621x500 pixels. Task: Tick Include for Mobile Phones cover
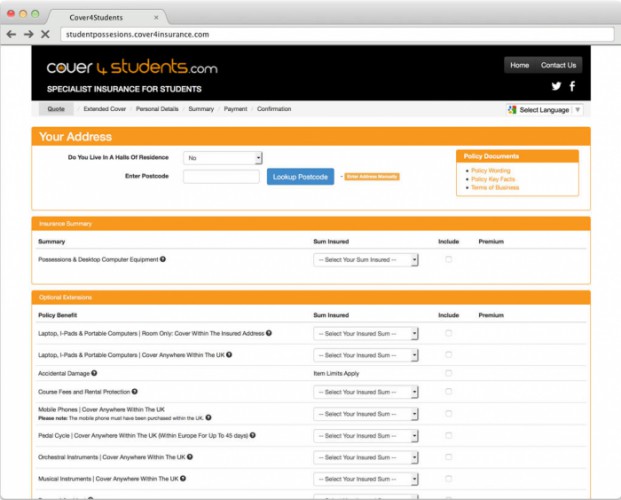(x=448, y=413)
